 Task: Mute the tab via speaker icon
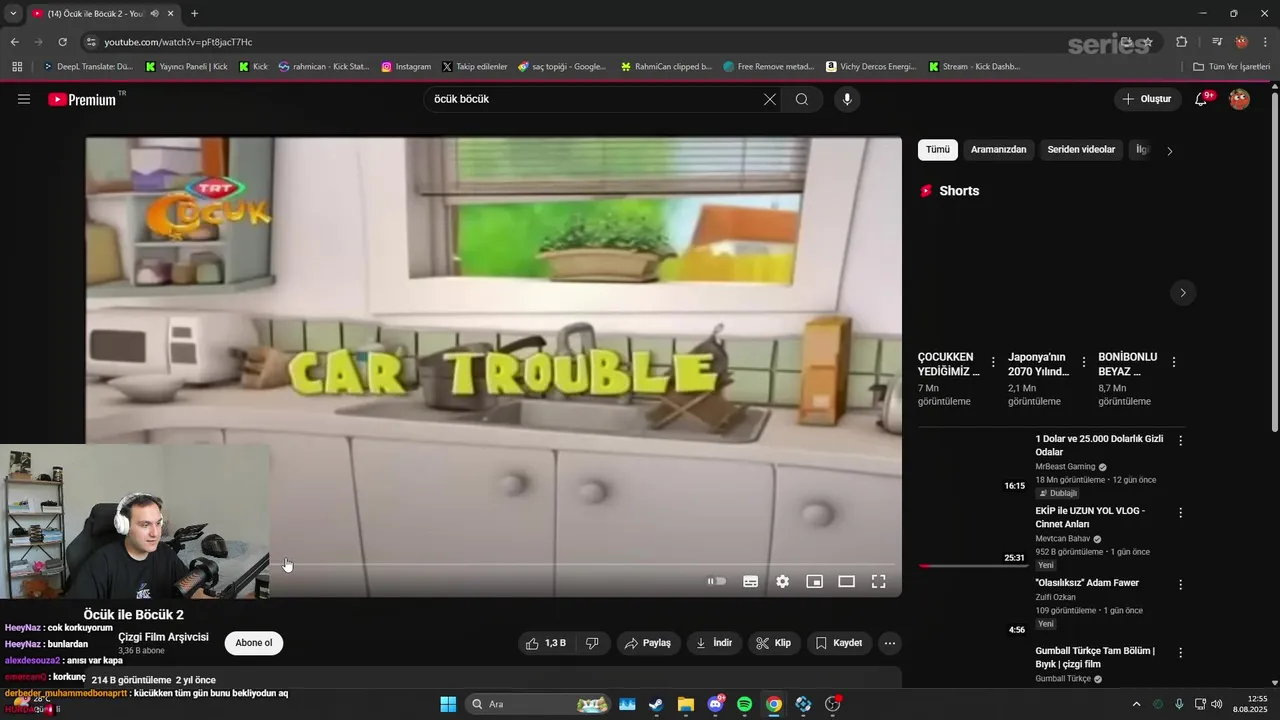154,13
